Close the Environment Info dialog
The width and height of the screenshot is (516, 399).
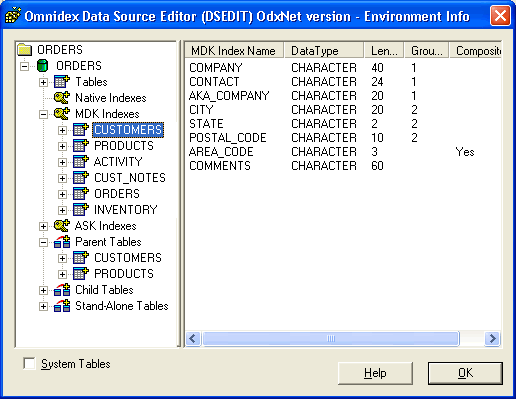tap(500, 16)
